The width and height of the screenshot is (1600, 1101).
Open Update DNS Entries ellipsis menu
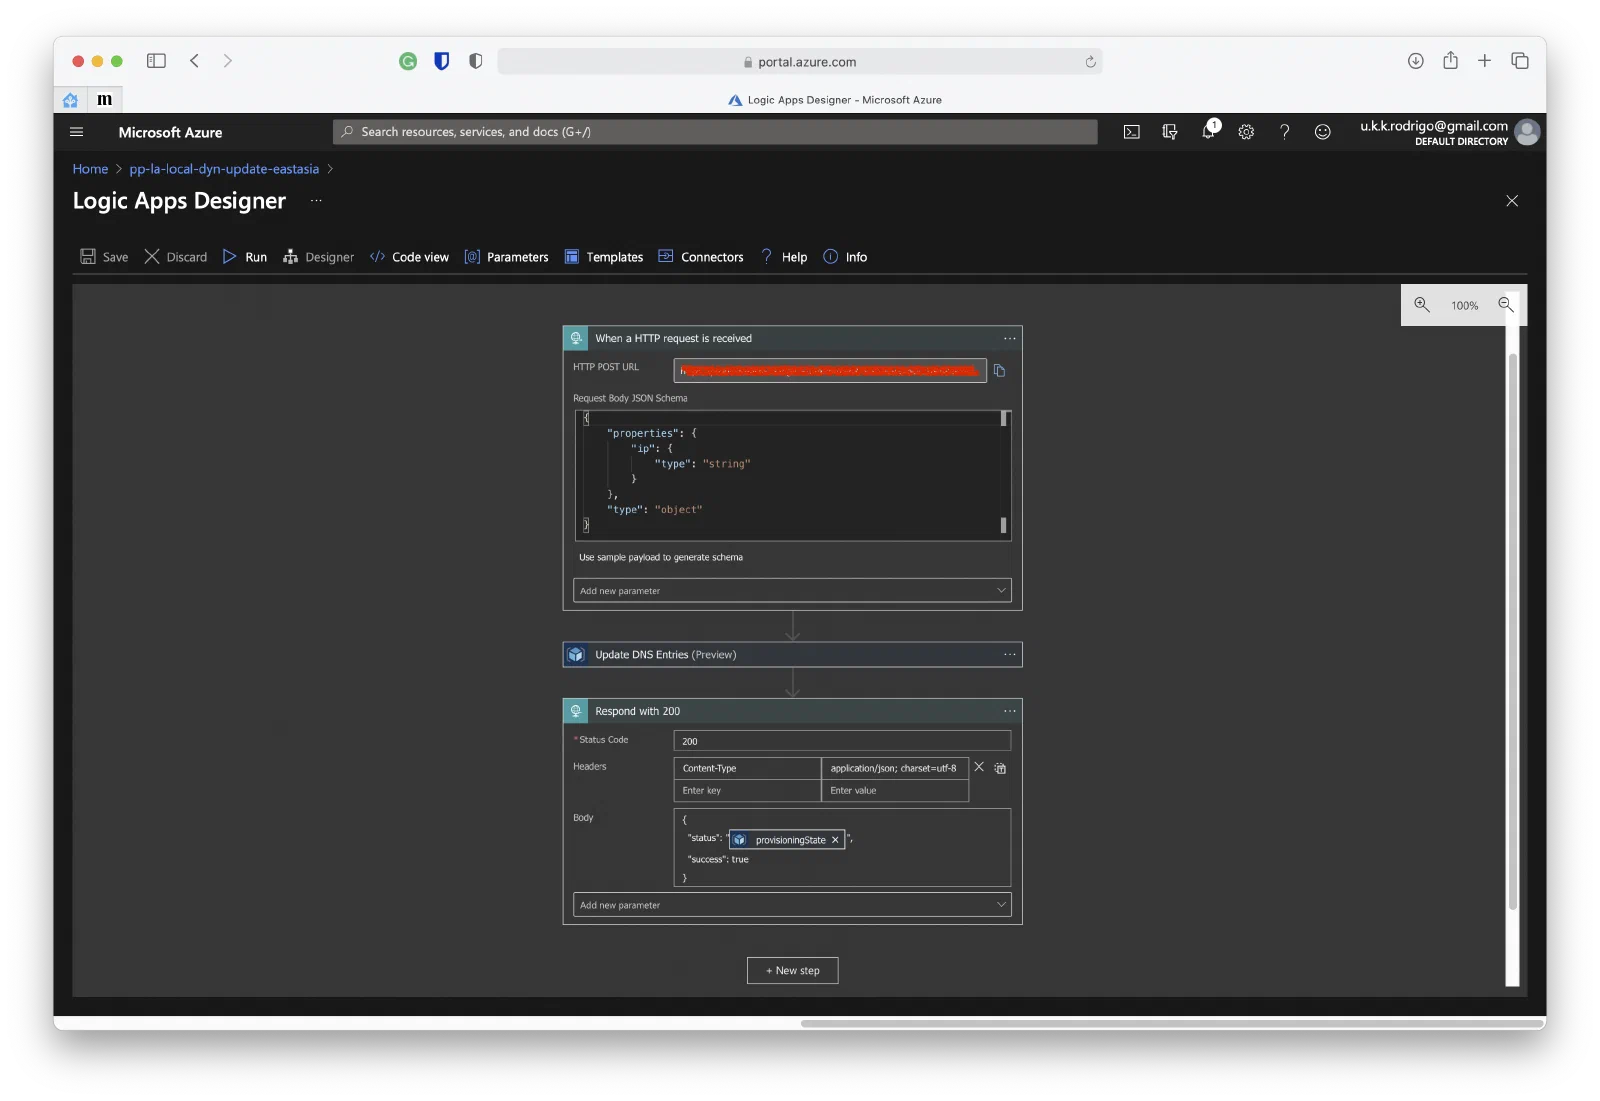click(1010, 654)
